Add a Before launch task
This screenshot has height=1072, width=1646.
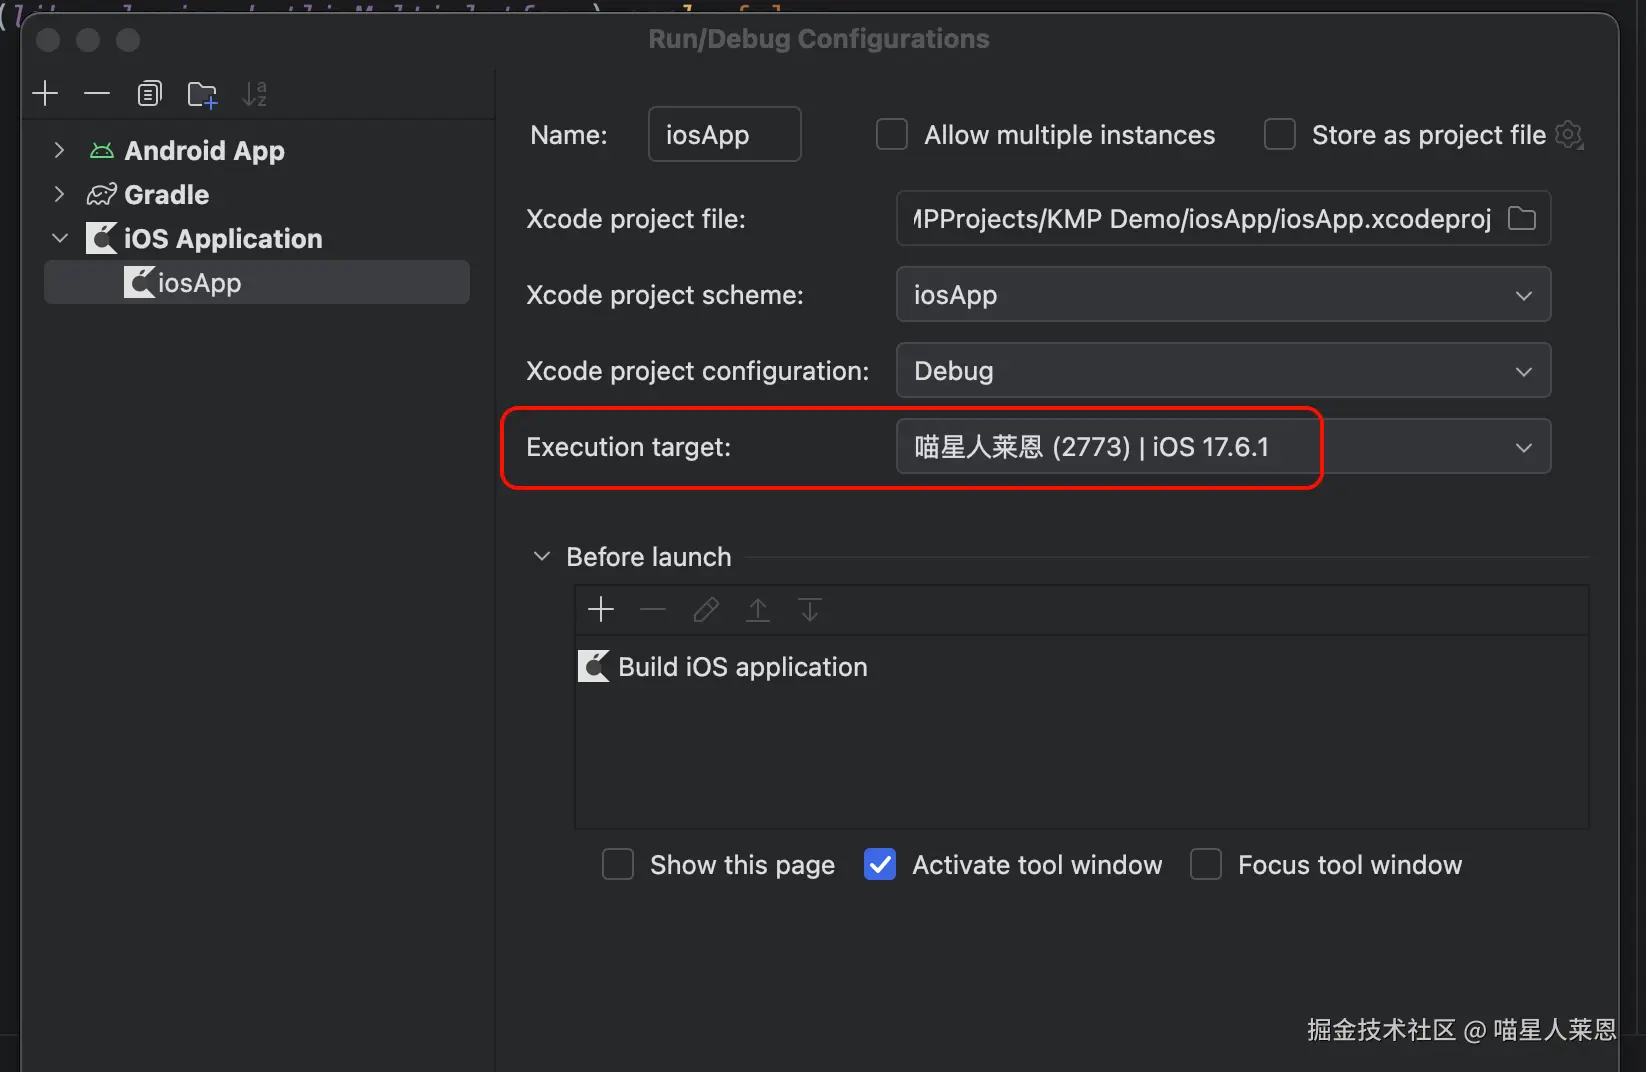(x=601, y=609)
